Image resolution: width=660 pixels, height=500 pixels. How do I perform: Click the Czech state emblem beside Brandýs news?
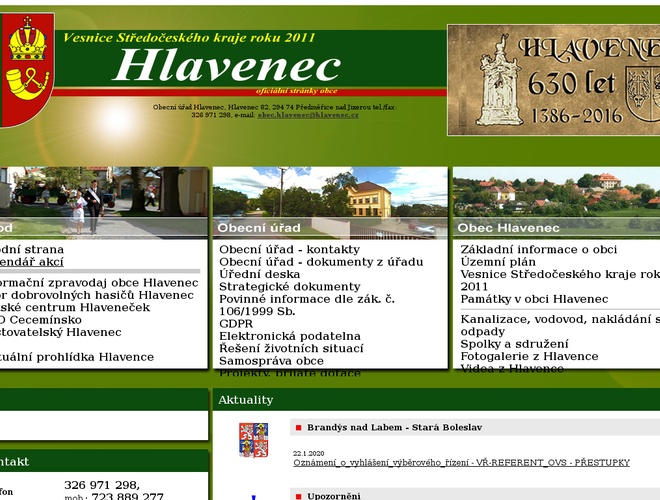[x=253, y=440]
